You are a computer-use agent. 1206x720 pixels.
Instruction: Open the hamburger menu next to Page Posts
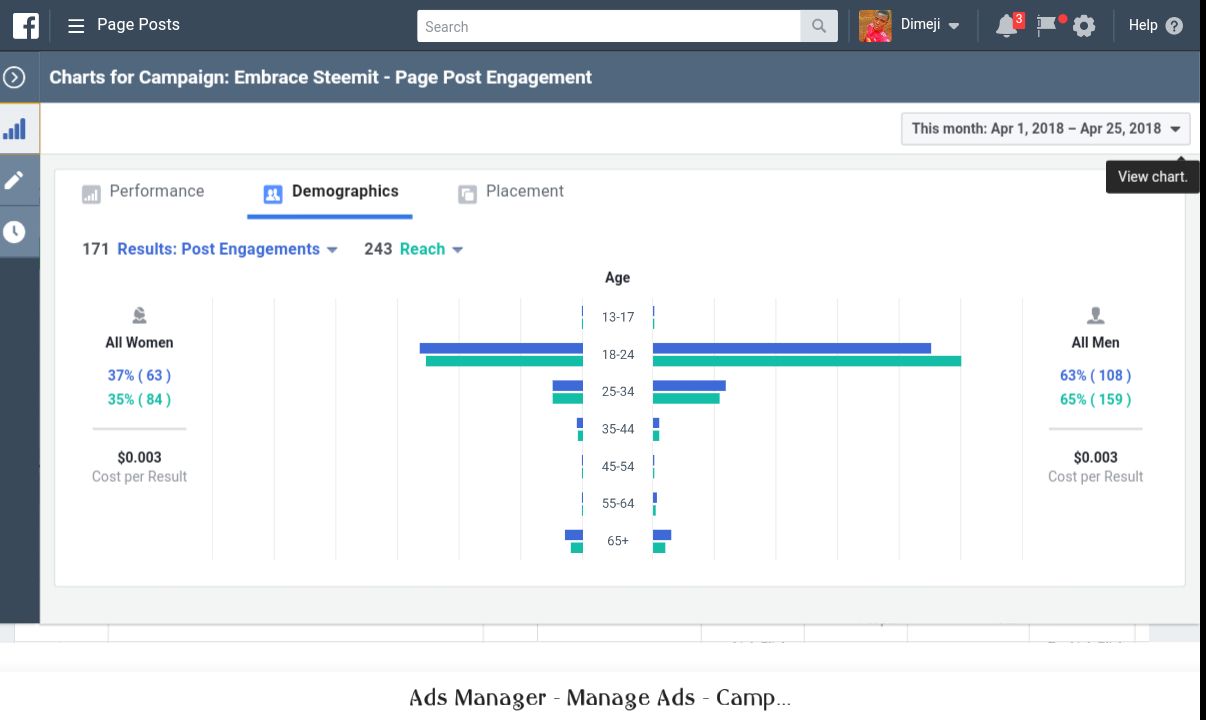coord(76,26)
